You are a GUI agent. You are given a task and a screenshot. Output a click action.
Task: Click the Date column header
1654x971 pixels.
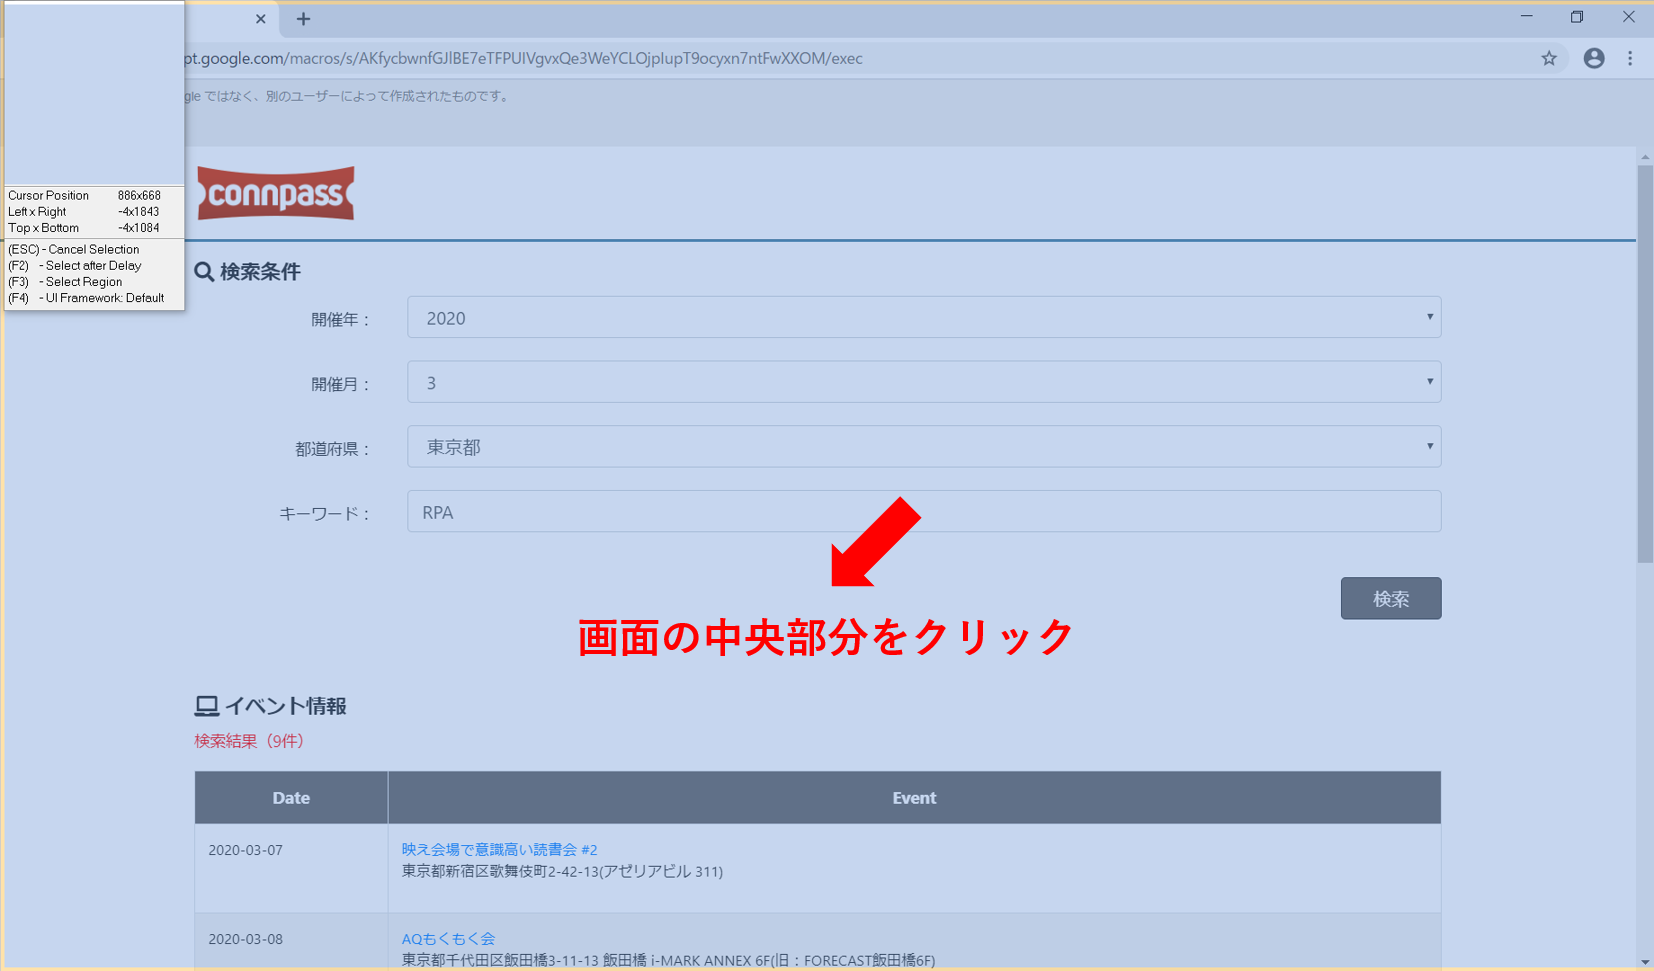tap(291, 798)
